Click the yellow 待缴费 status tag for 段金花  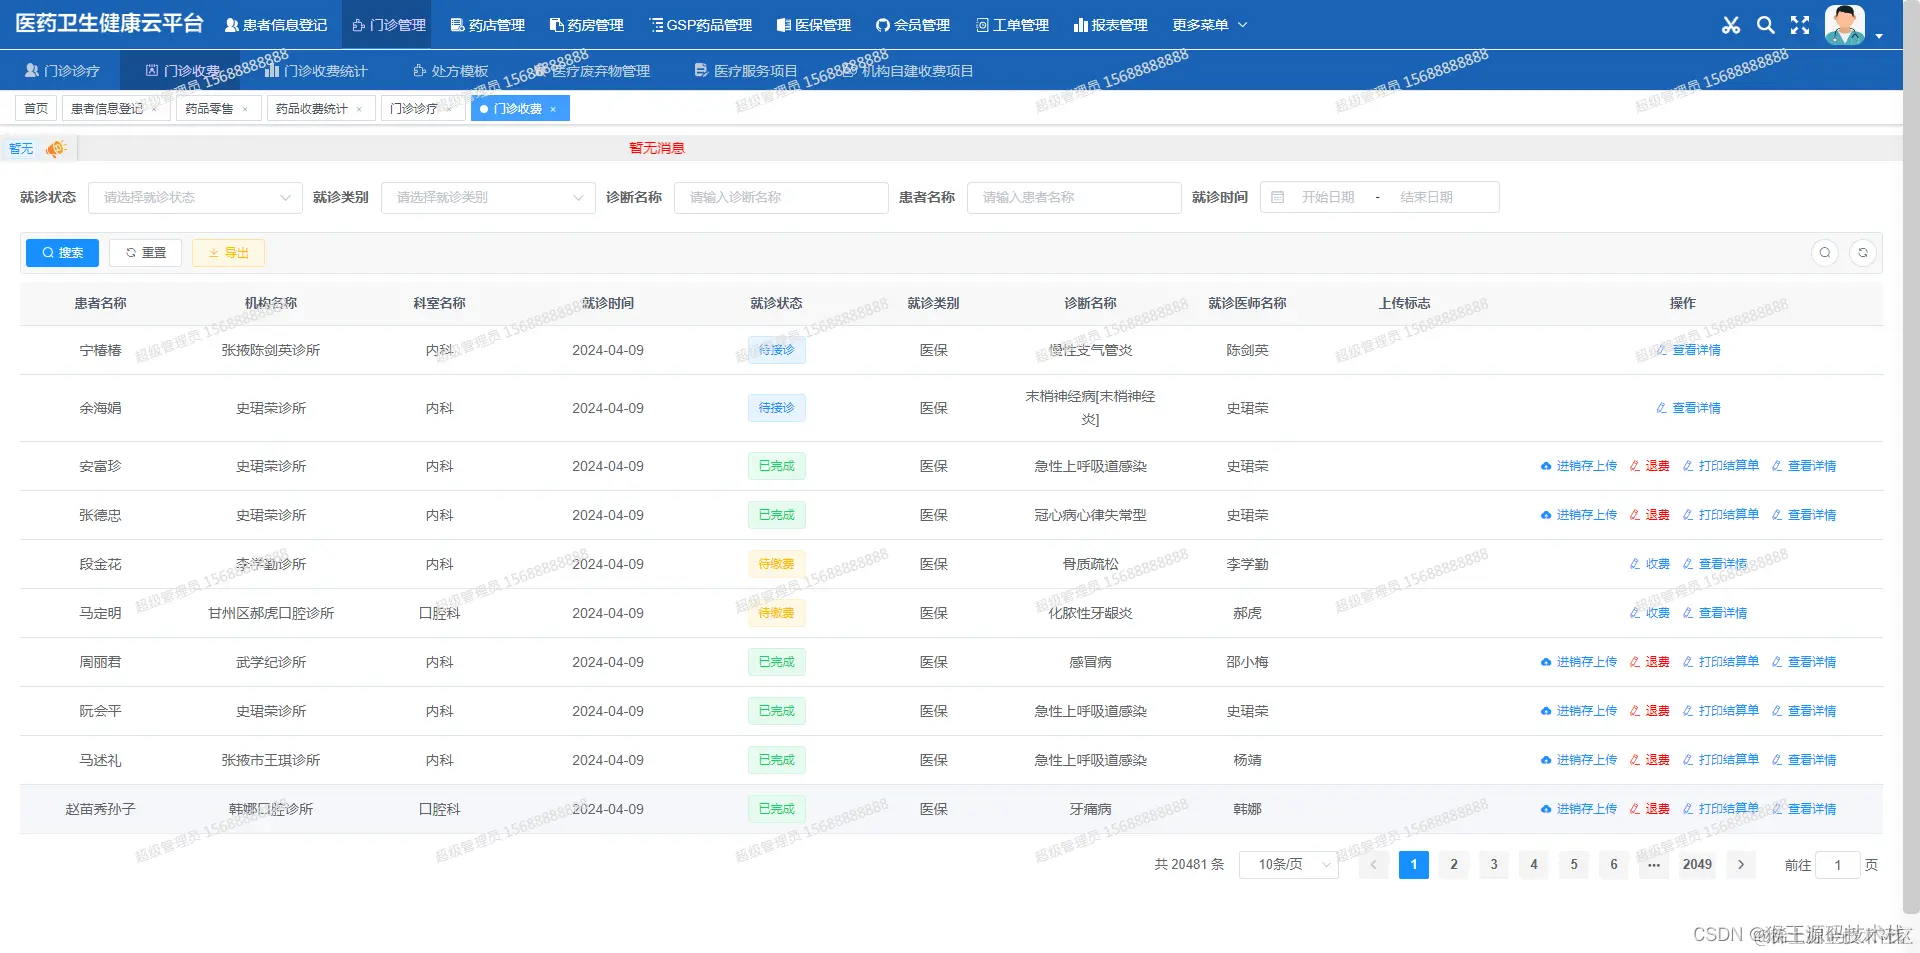[777, 564]
